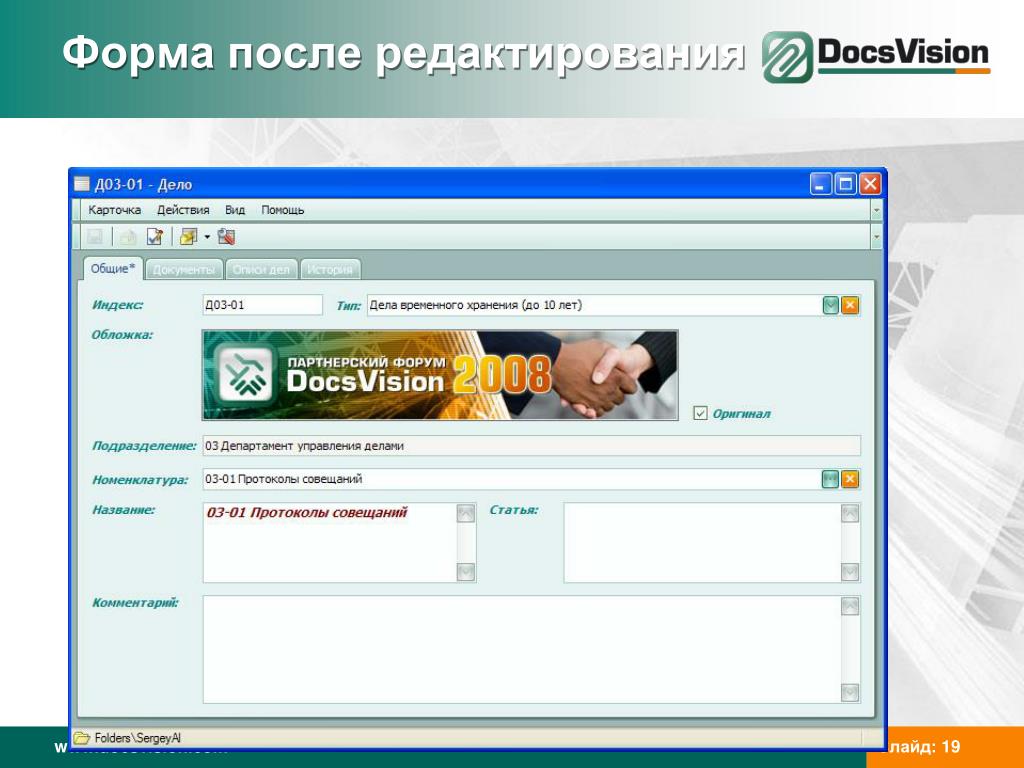This screenshot has width=1024, height=768.
Task: Click Название scrollbar down arrow
Action: 466,571
